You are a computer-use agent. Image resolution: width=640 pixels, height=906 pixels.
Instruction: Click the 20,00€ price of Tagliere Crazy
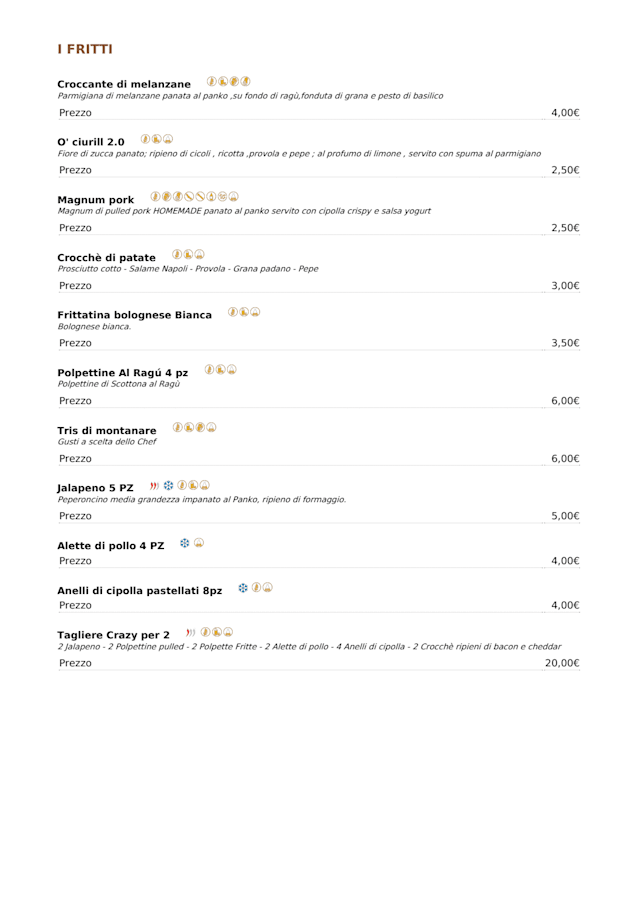(x=561, y=663)
